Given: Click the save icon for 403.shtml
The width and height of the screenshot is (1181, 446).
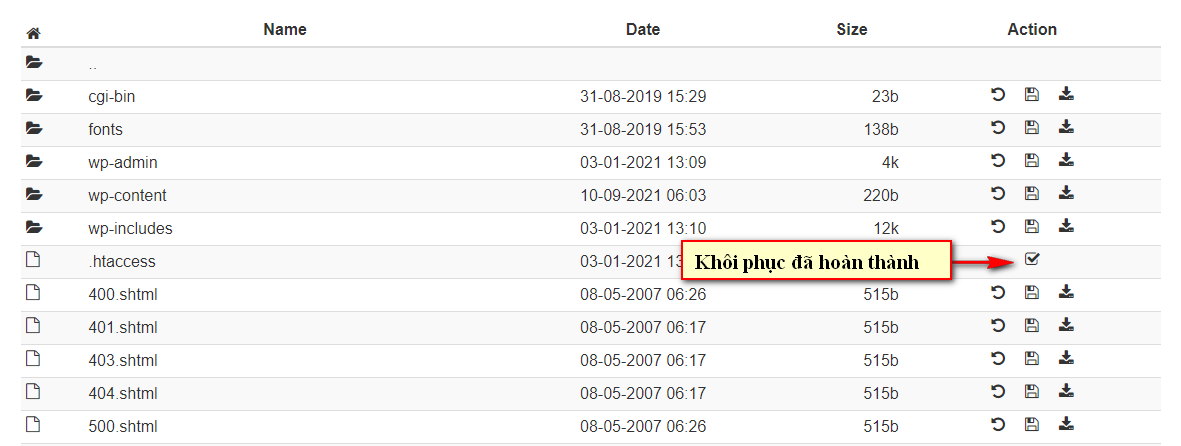Looking at the screenshot, I should pyautogui.click(x=1032, y=358).
